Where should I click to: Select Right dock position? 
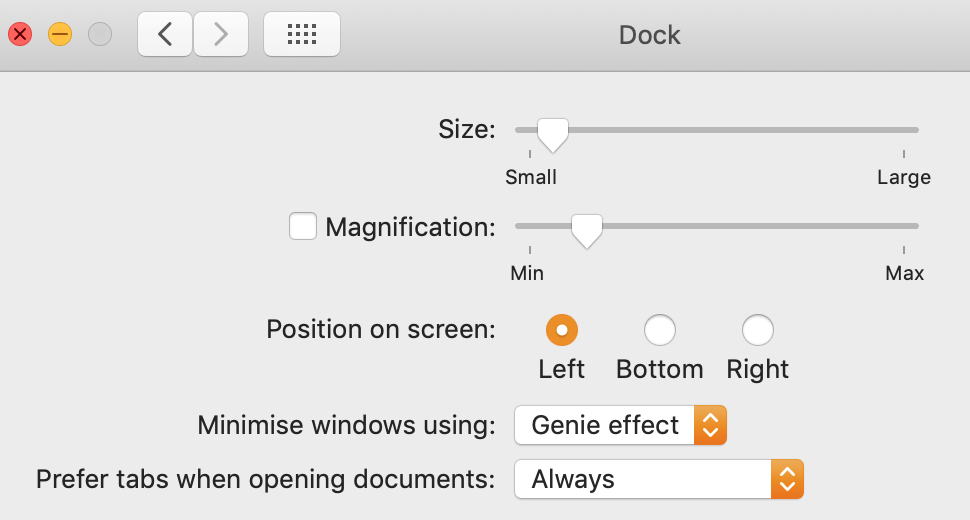[x=757, y=329]
